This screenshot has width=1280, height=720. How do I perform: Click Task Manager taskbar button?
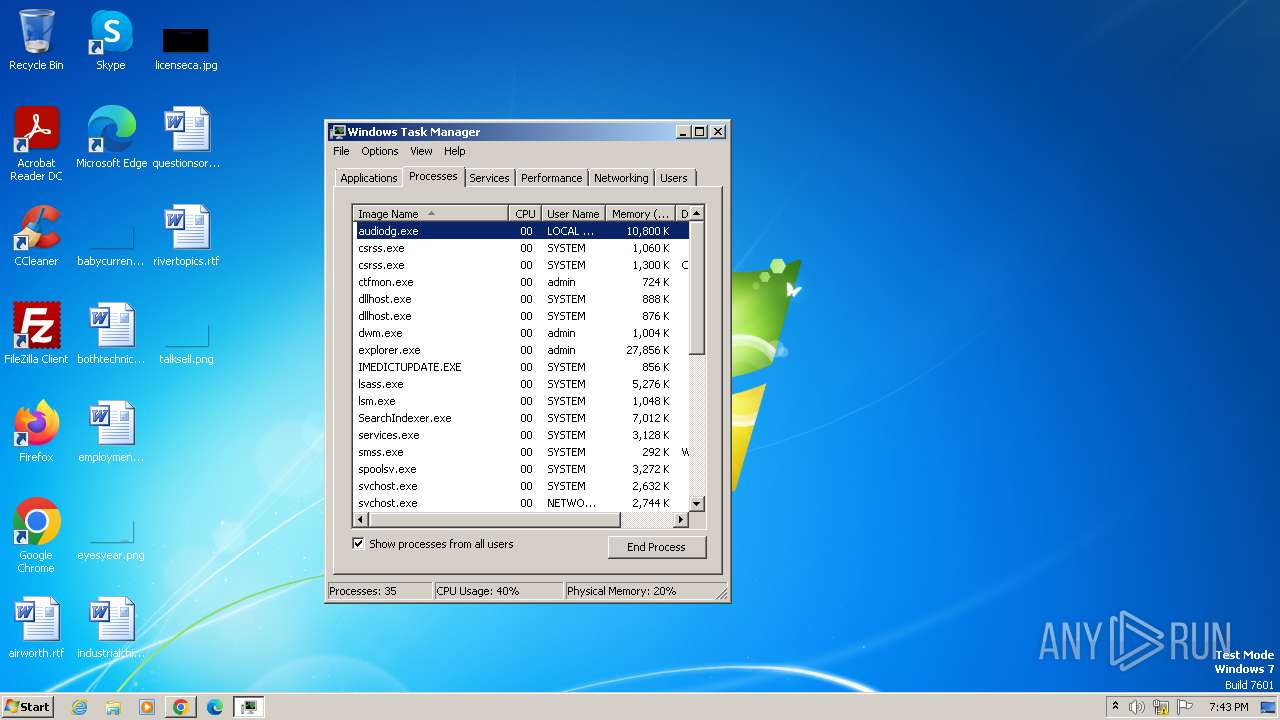coord(248,707)
